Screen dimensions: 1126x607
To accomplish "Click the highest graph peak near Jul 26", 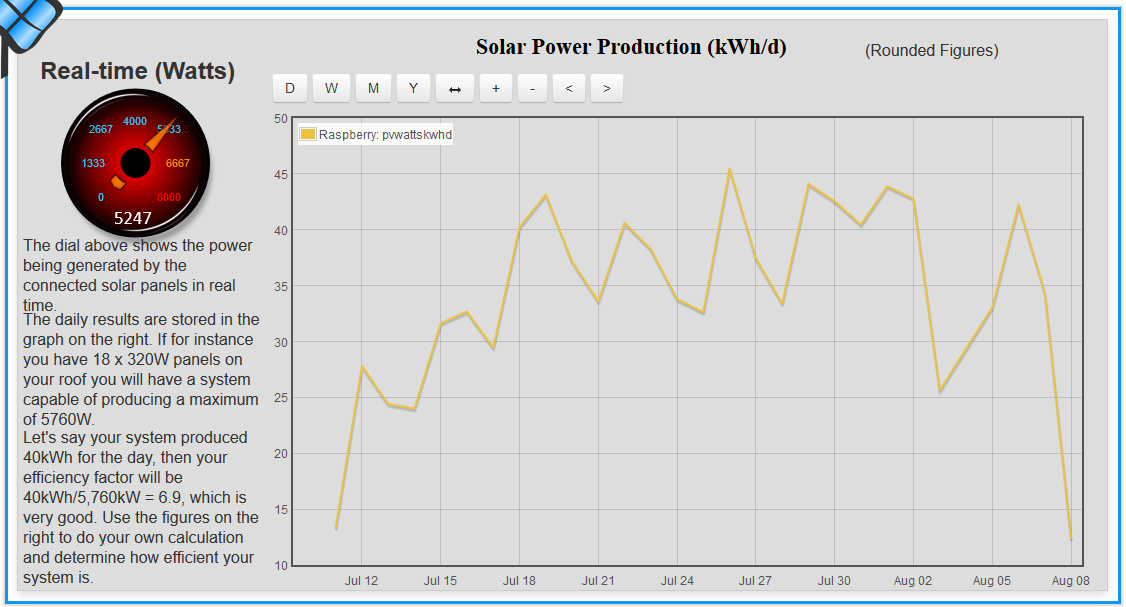I will pos(730,170).
